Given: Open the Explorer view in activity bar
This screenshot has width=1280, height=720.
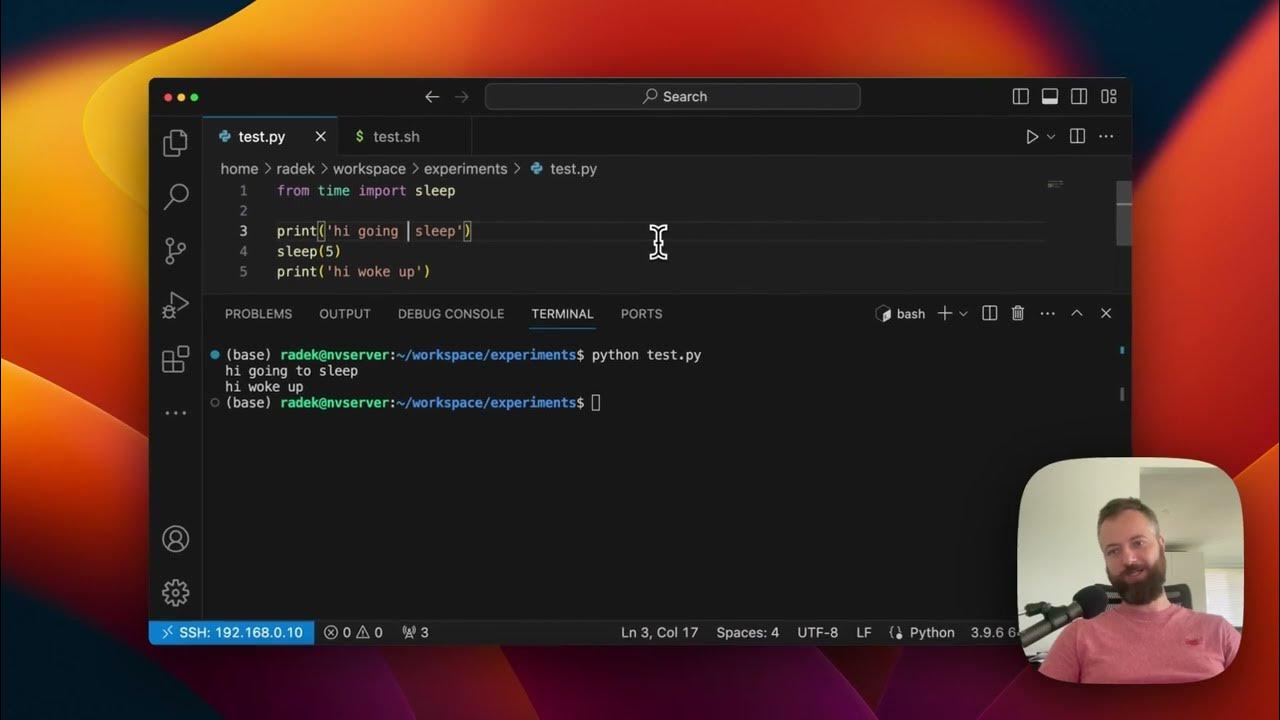Looking at the screenshot, I should [x=175, y=143].
